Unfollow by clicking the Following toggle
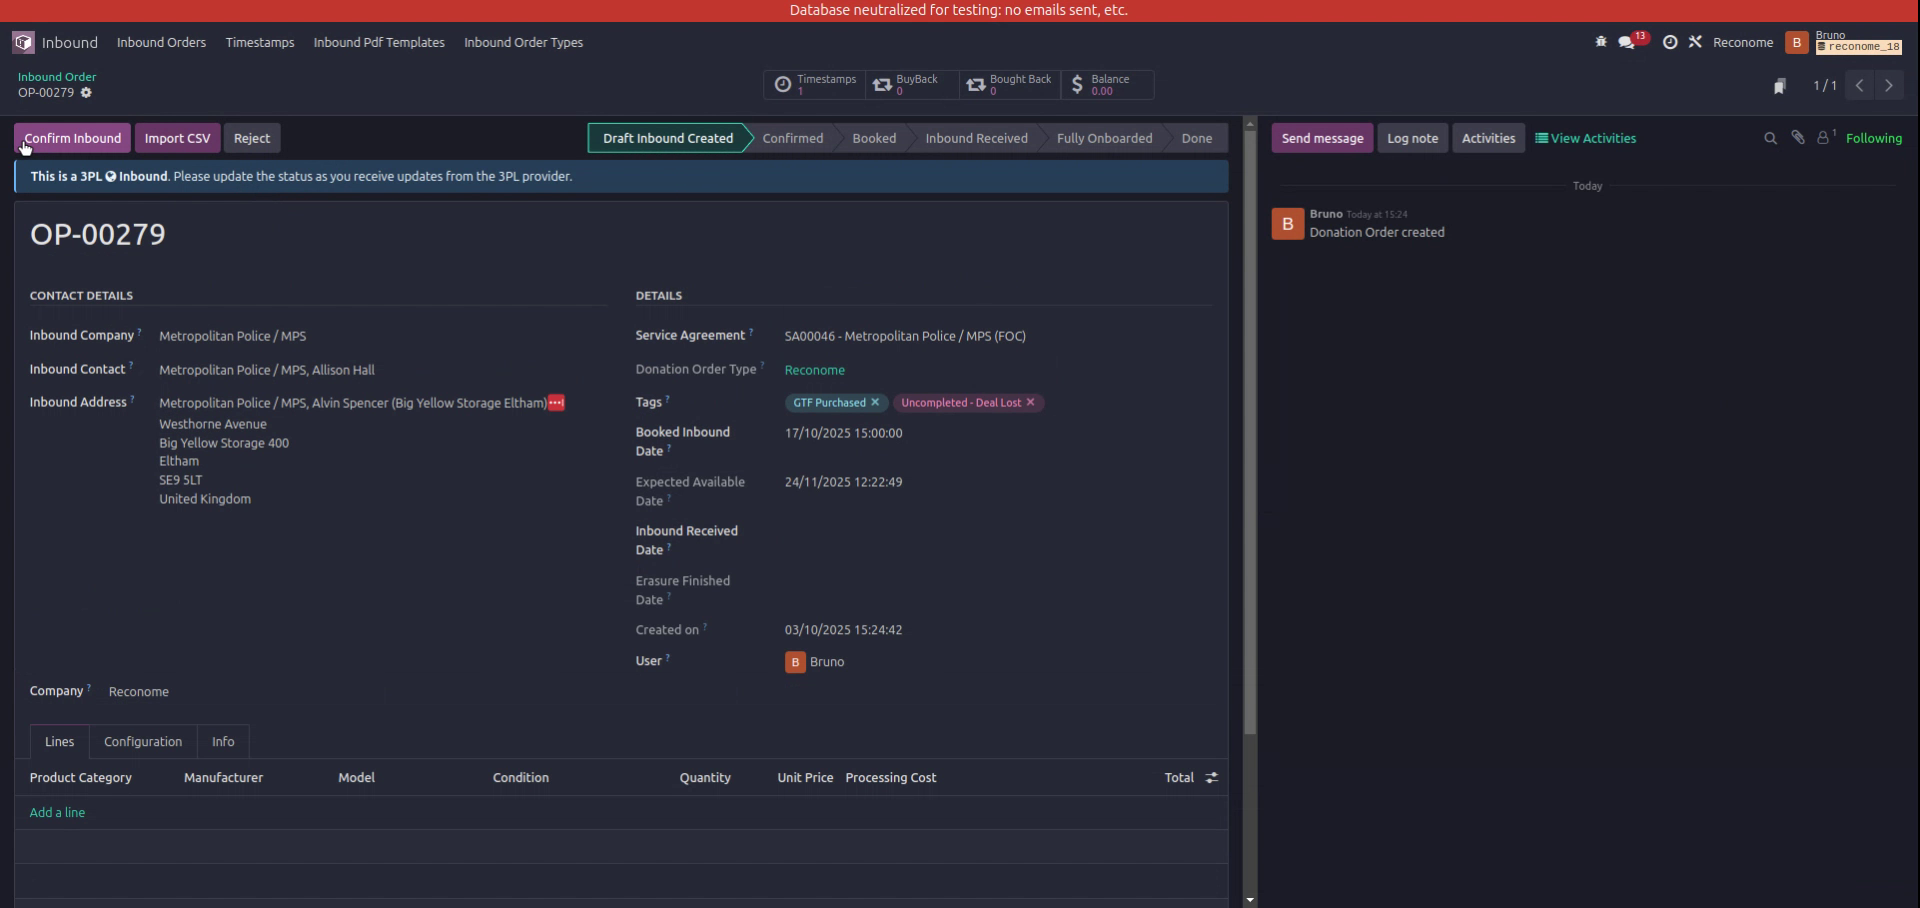The image size is (1920, 908). (x=1875, y=137)
